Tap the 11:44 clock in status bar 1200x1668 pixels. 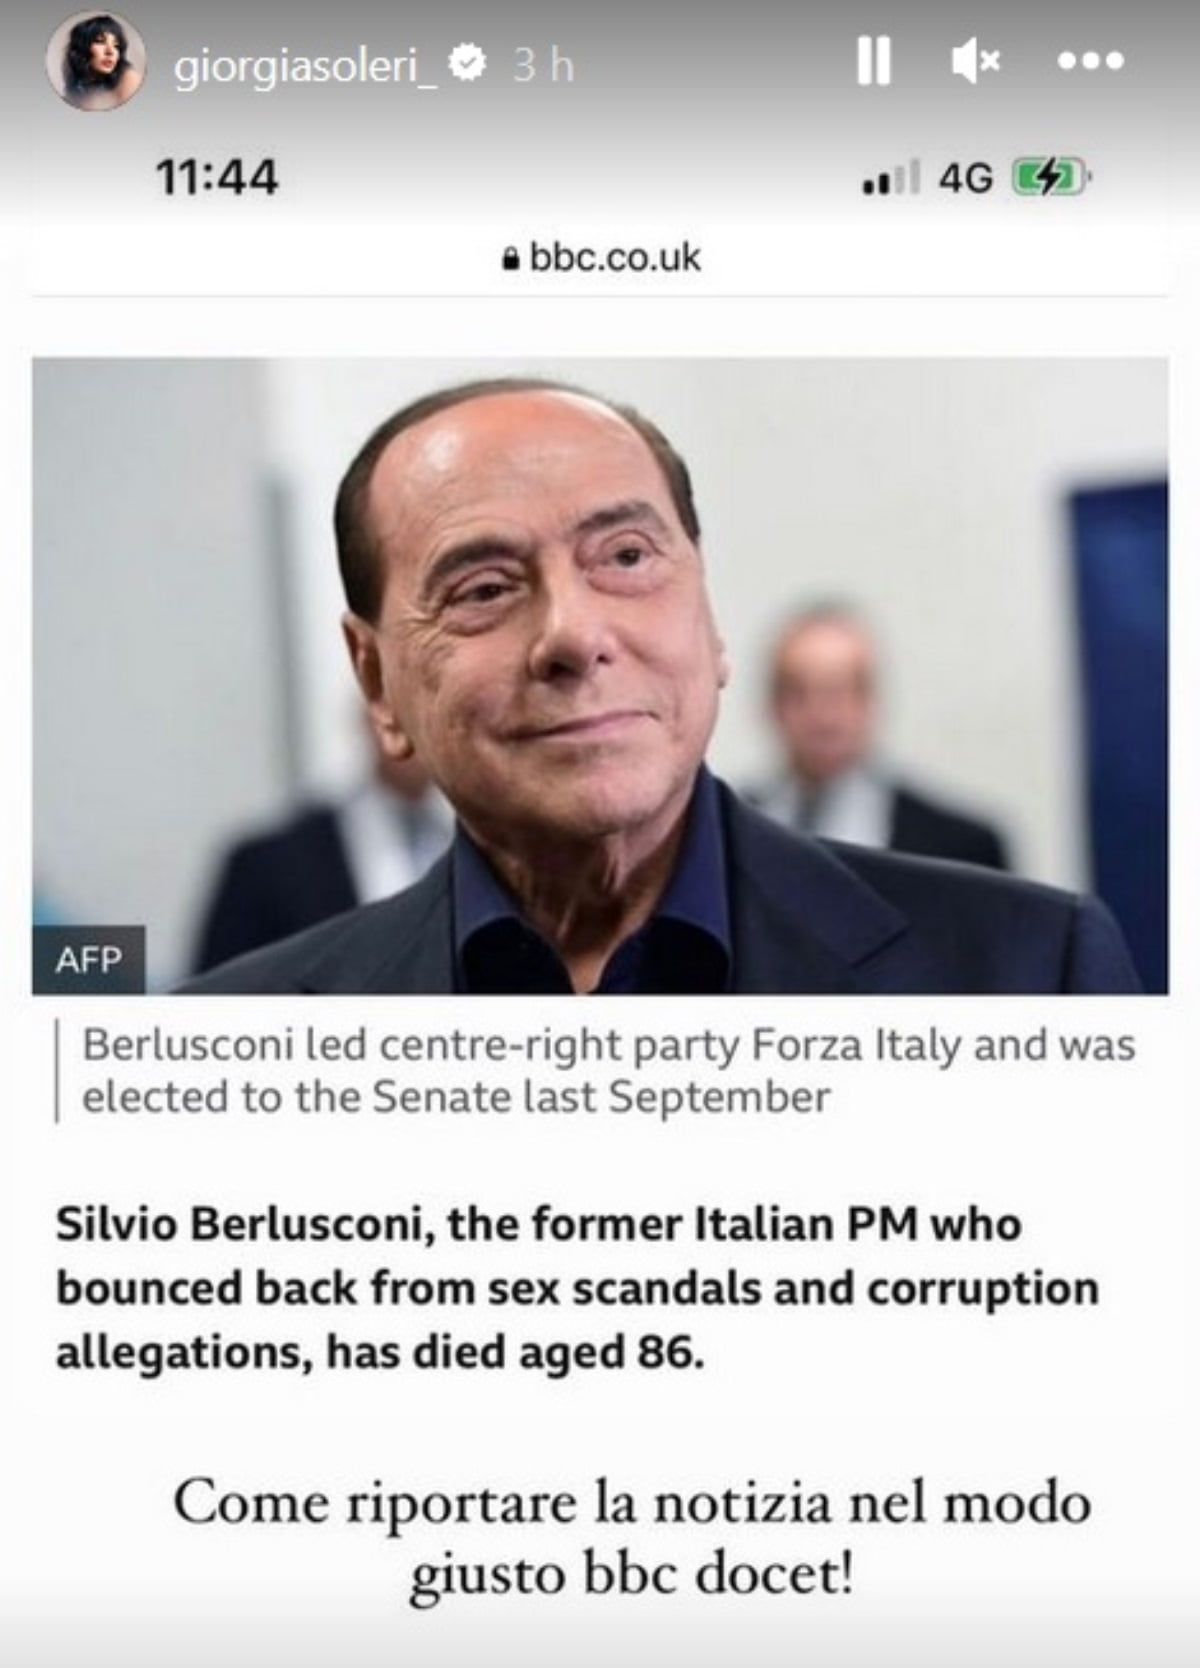[217, 178]
